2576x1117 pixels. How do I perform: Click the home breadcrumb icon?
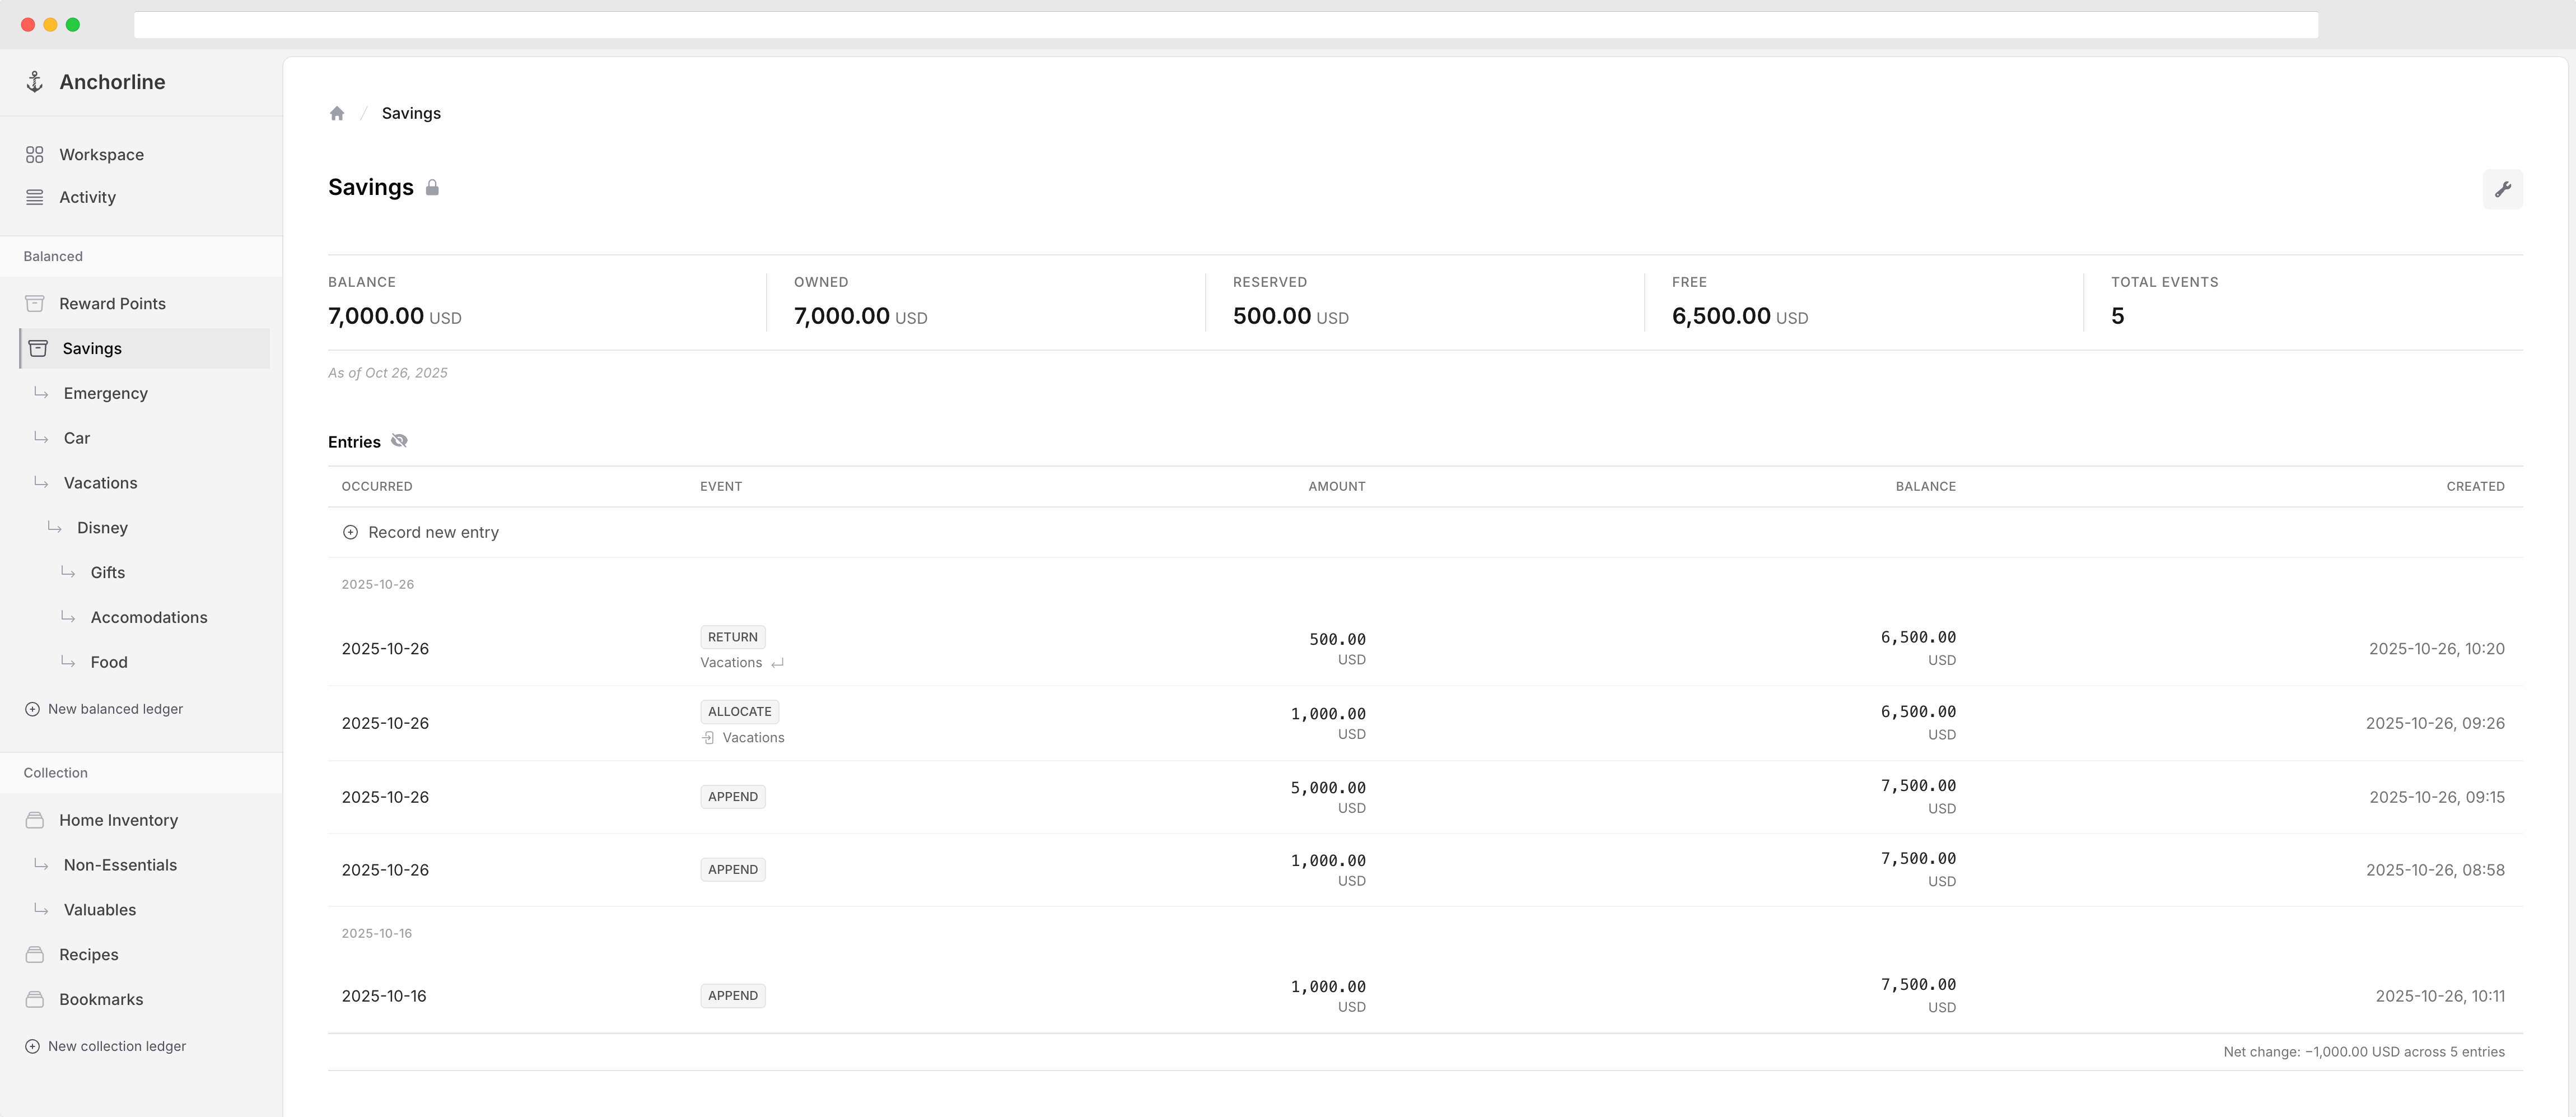337,113
